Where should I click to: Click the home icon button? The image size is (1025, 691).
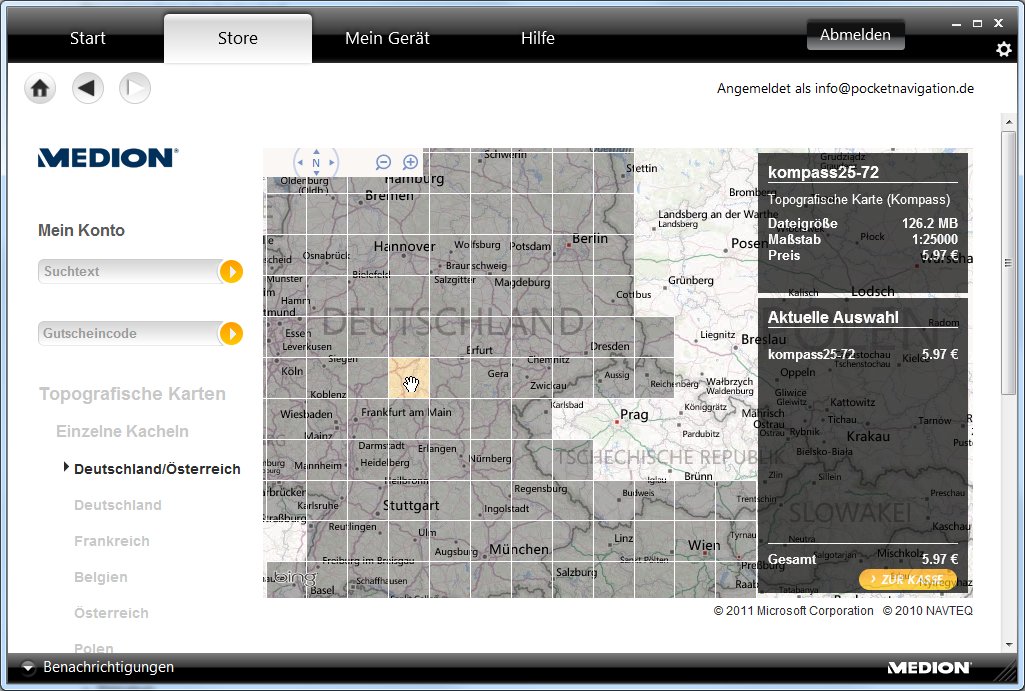[40, 89]
